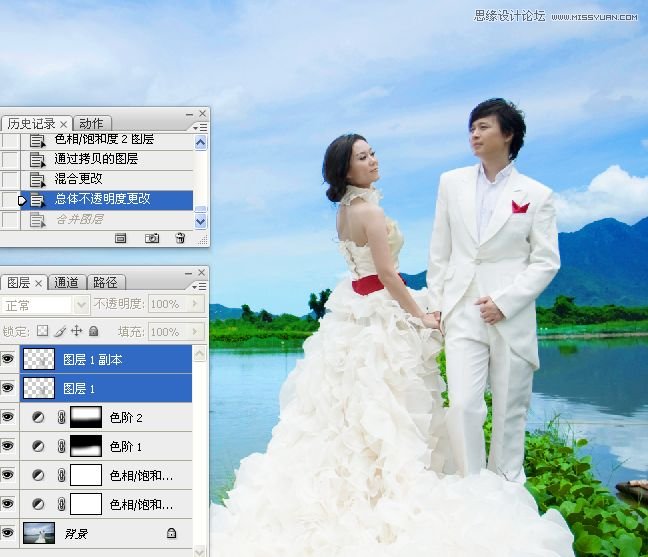Select history state 总体不透明度更改
This screenshot has height=557, width=648.
tap(107, 199)
